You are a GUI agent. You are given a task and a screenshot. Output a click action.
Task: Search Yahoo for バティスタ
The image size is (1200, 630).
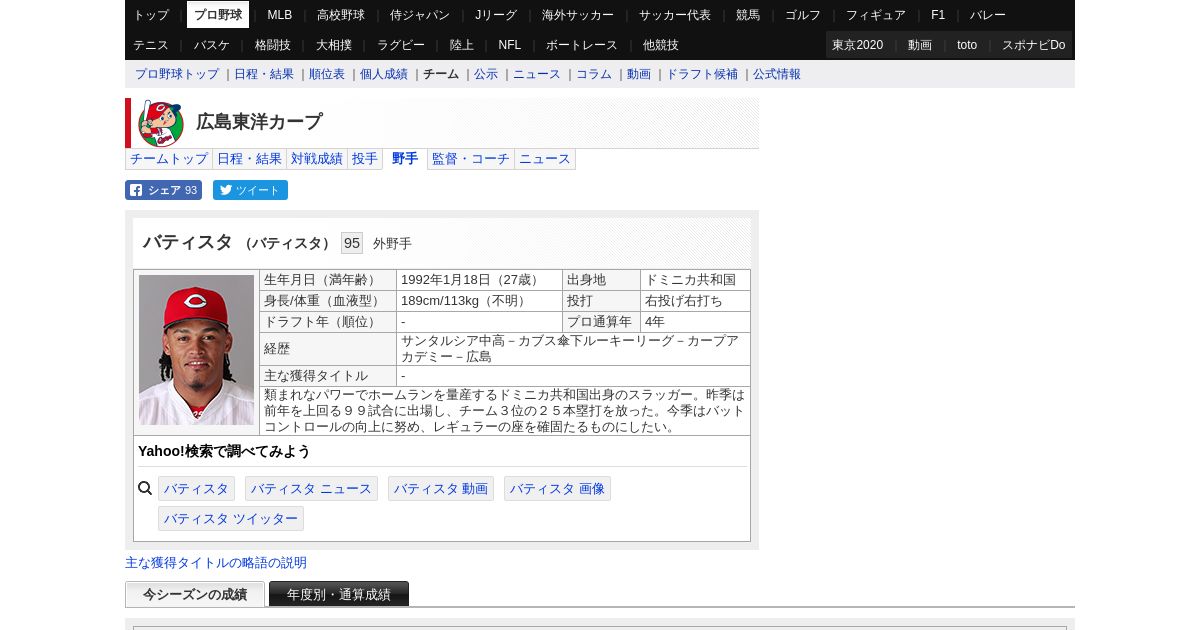[196, 489]
